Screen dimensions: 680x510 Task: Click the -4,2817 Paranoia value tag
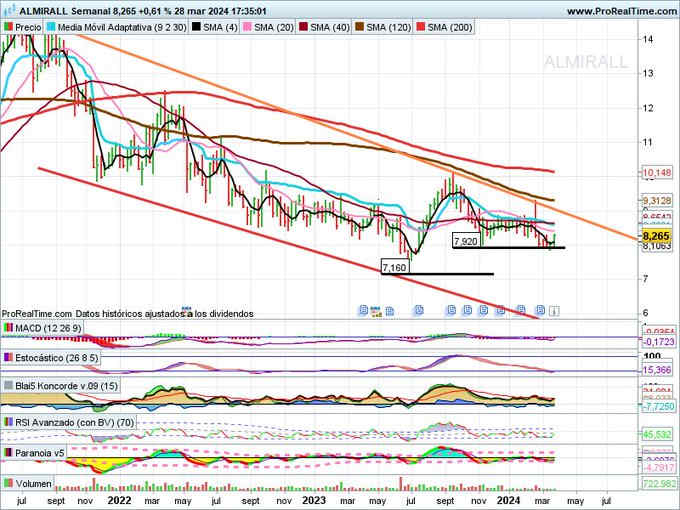658,468
